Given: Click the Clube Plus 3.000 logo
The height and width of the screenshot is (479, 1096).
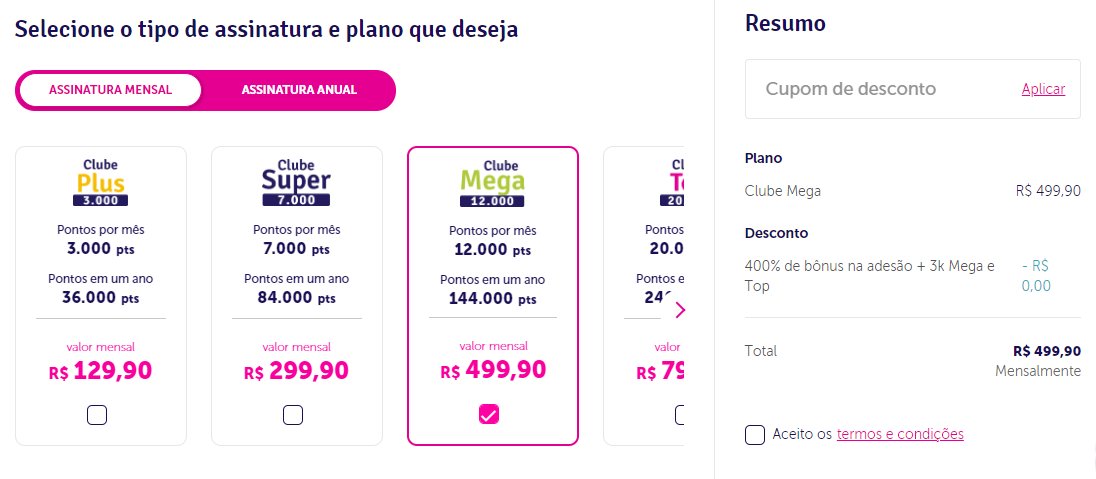Looking at the screenshot, I should [x=101, y=183].
